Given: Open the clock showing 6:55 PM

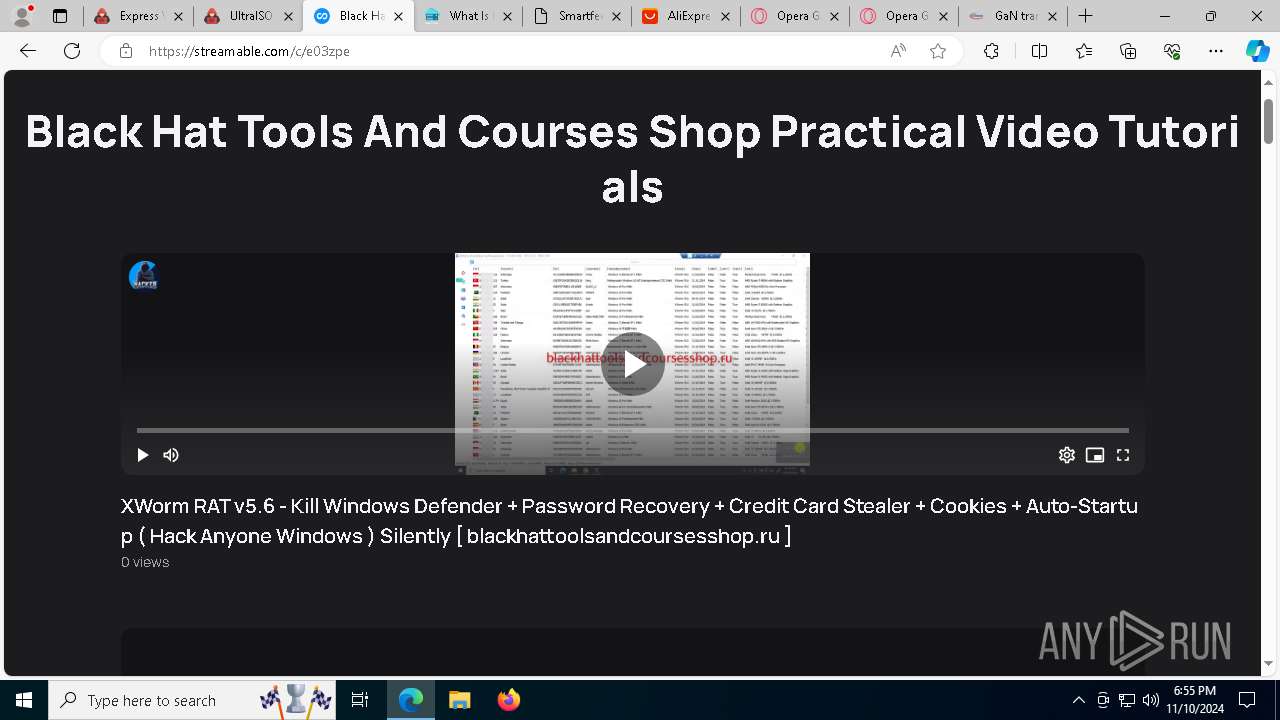Looking at the screenshot, I should click(x=1194, y=700).
